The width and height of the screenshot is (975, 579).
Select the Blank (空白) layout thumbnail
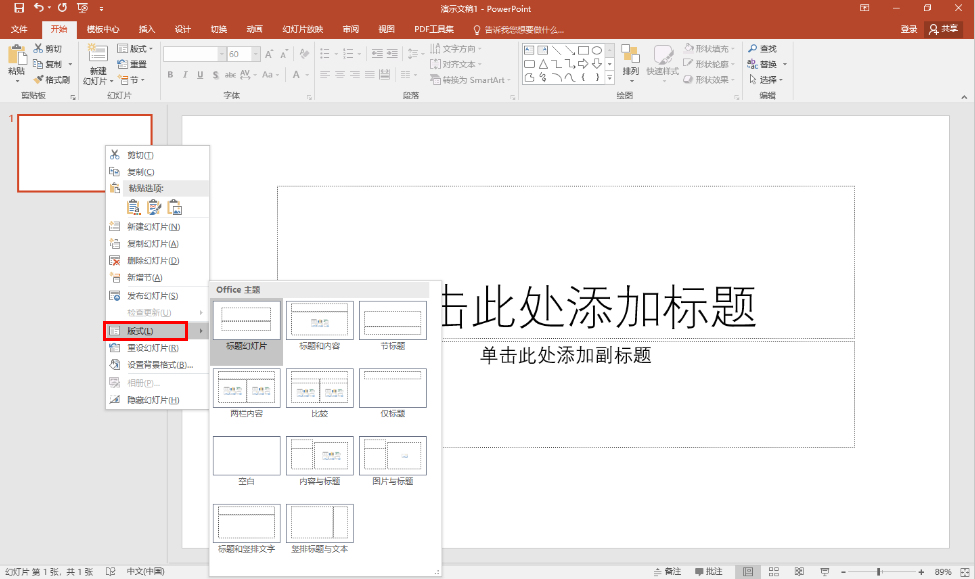(247, 456)
